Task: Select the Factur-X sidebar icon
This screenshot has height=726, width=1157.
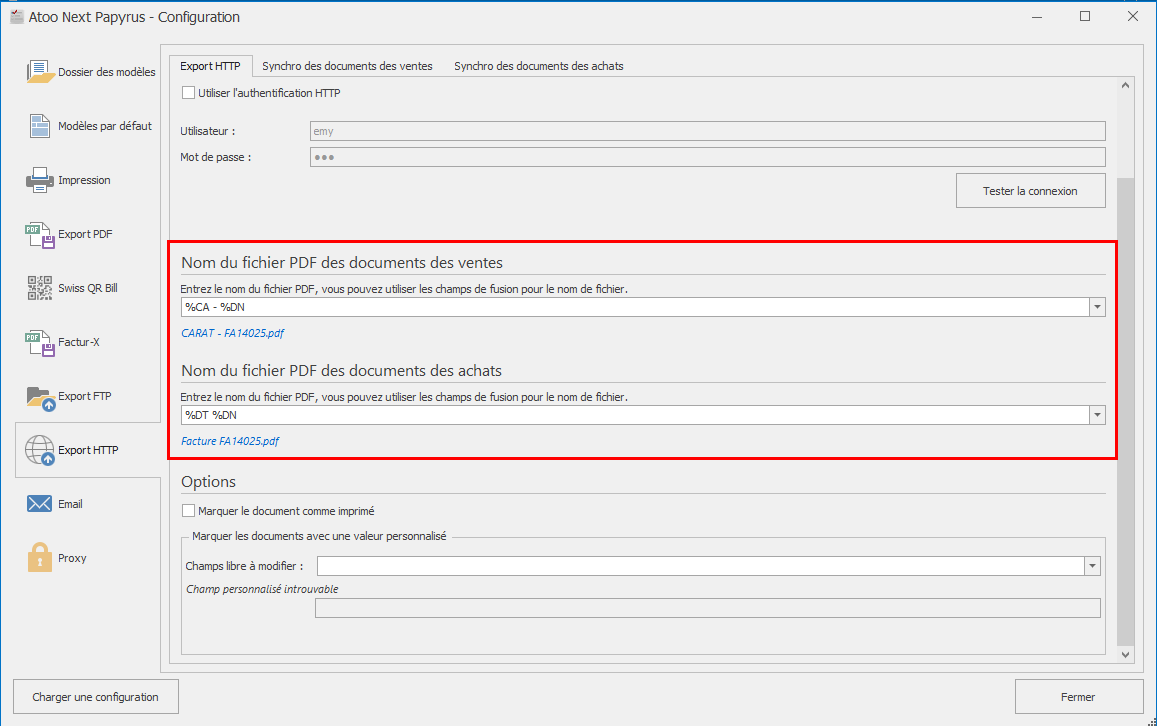Action: pyautogui.click(x=40, y=342)
